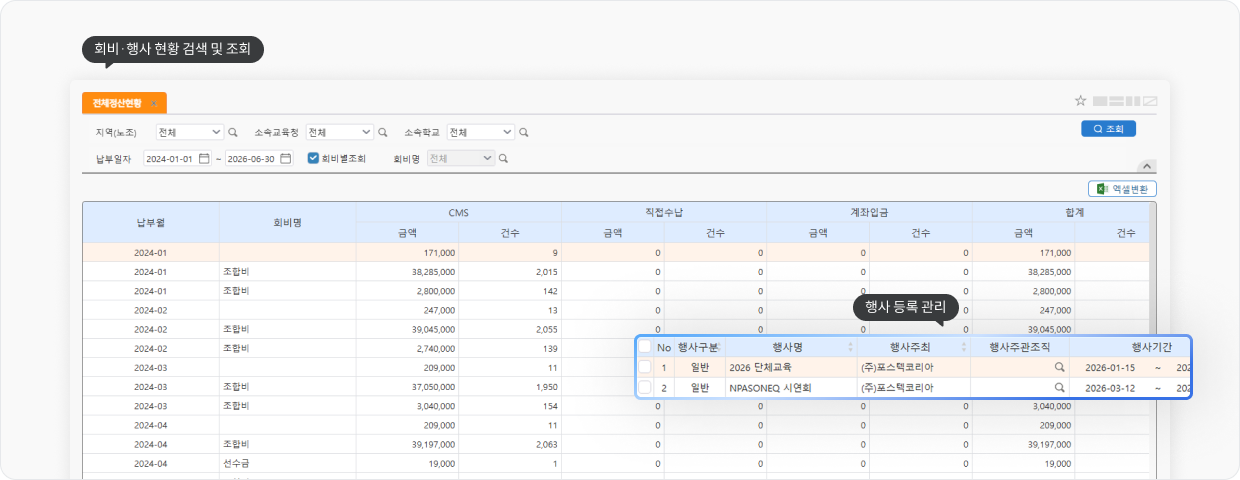1240x480 pixels.
Task: Click the CMS amount cell 39,197,000
Action: click(x=407, y=444)
